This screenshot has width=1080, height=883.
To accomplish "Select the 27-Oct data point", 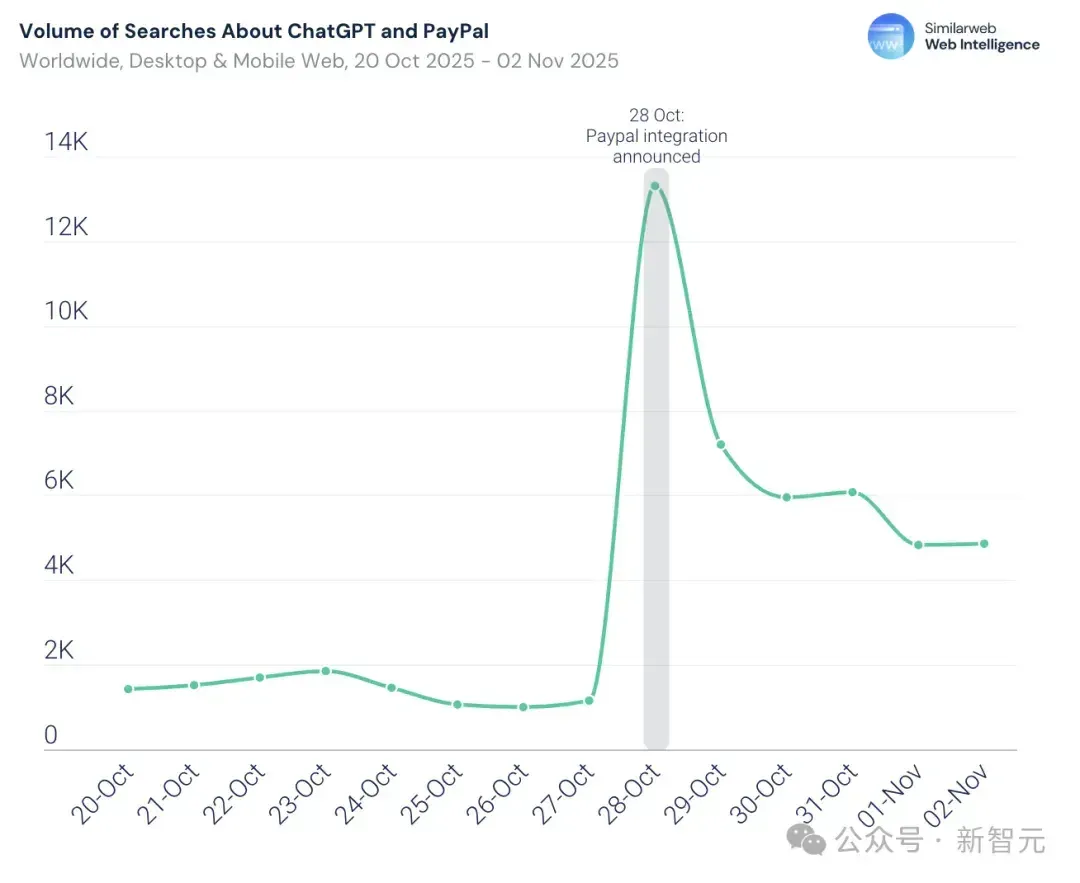I will [x=589, y=700].
